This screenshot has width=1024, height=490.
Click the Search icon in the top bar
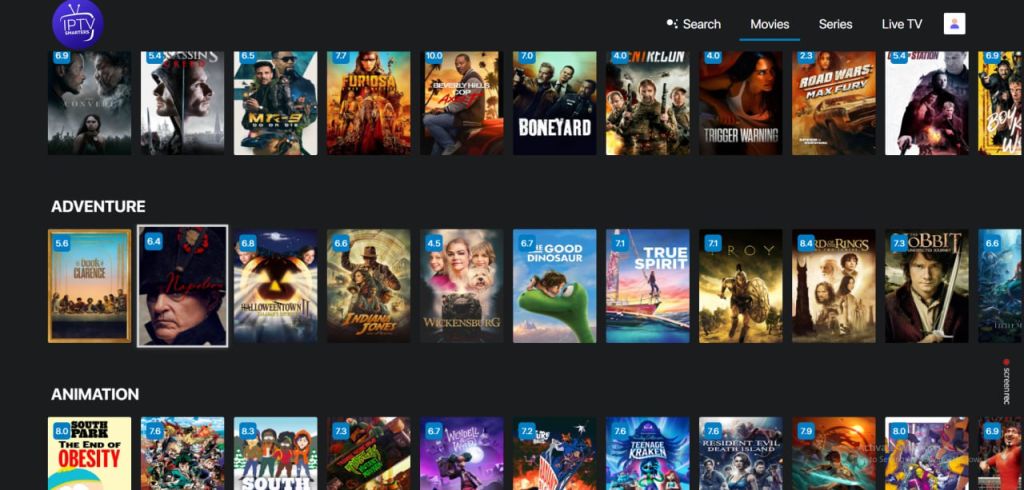coord(673,24)
